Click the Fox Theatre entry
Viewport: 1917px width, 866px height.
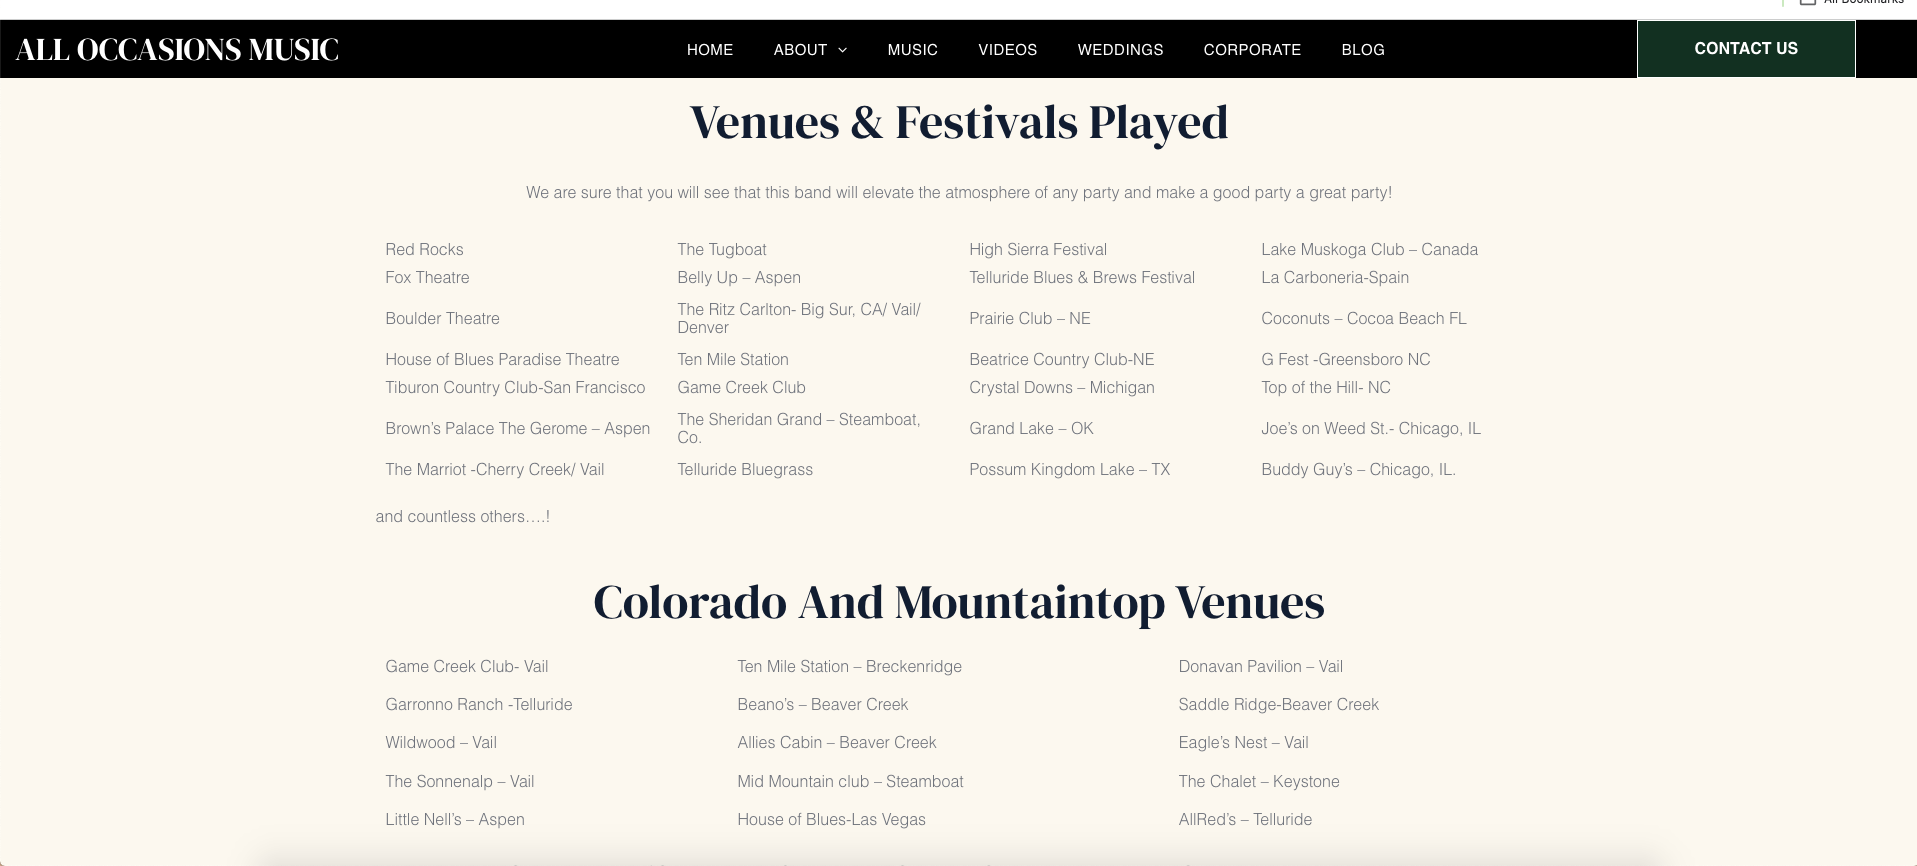pyautogui.click(x=427, y=277)
